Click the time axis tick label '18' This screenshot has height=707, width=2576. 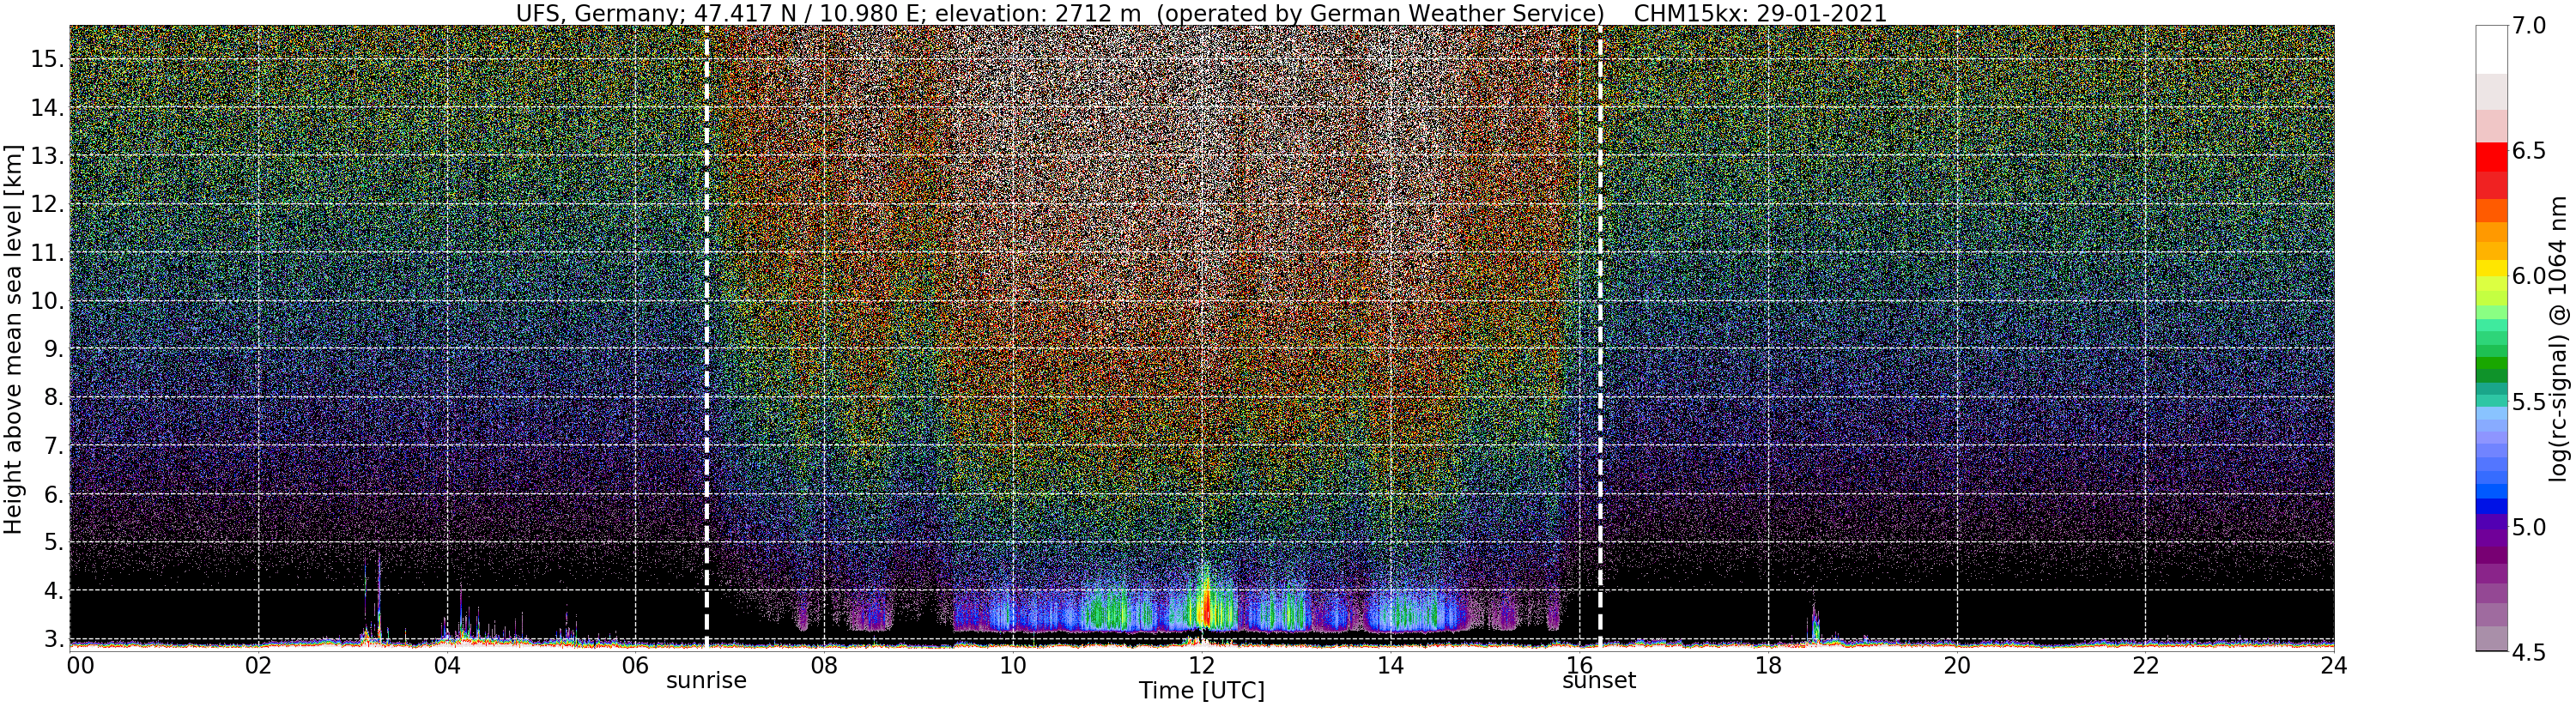(x=1768, y=664)
